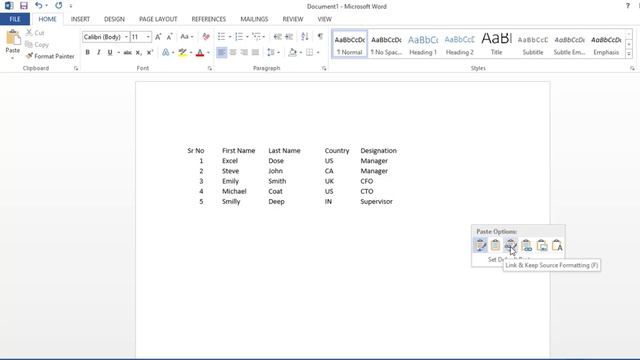Open Font dialog launcher
Image resolution: width=640 pixels, height=360 pixels.
(210, 69)
